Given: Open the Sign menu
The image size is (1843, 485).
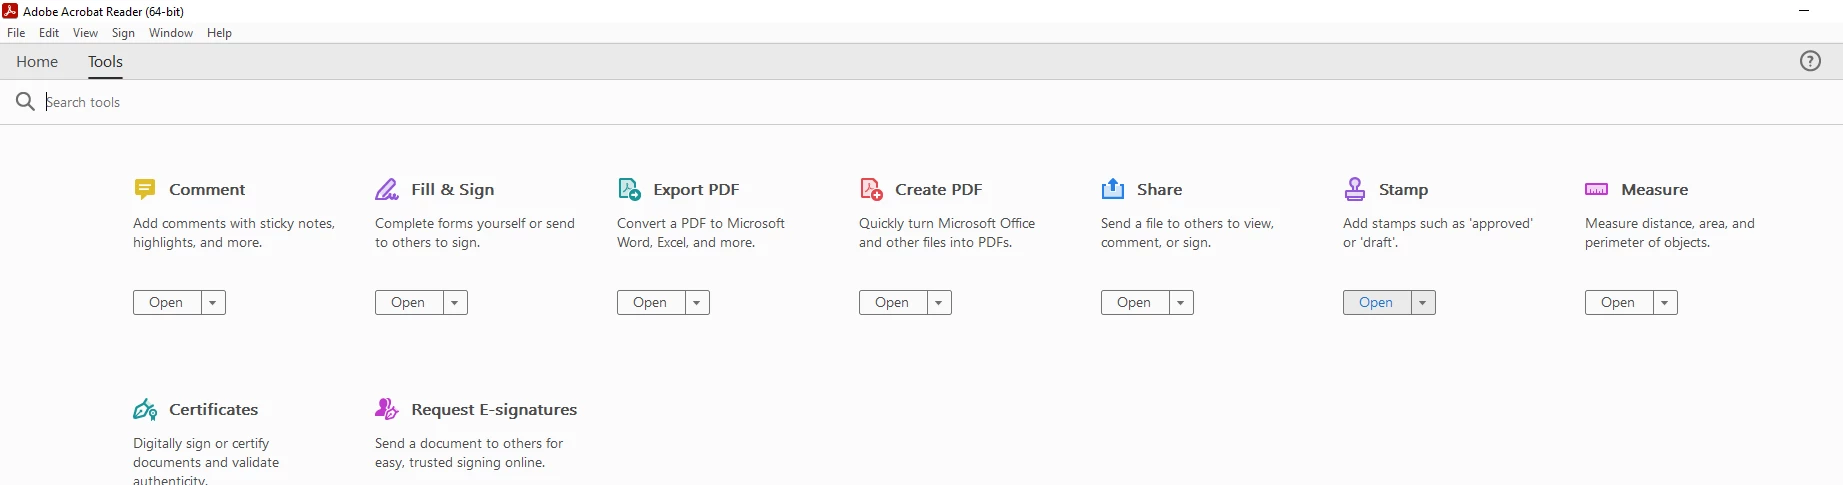Looking at the screenshot, I should (123, 33).
